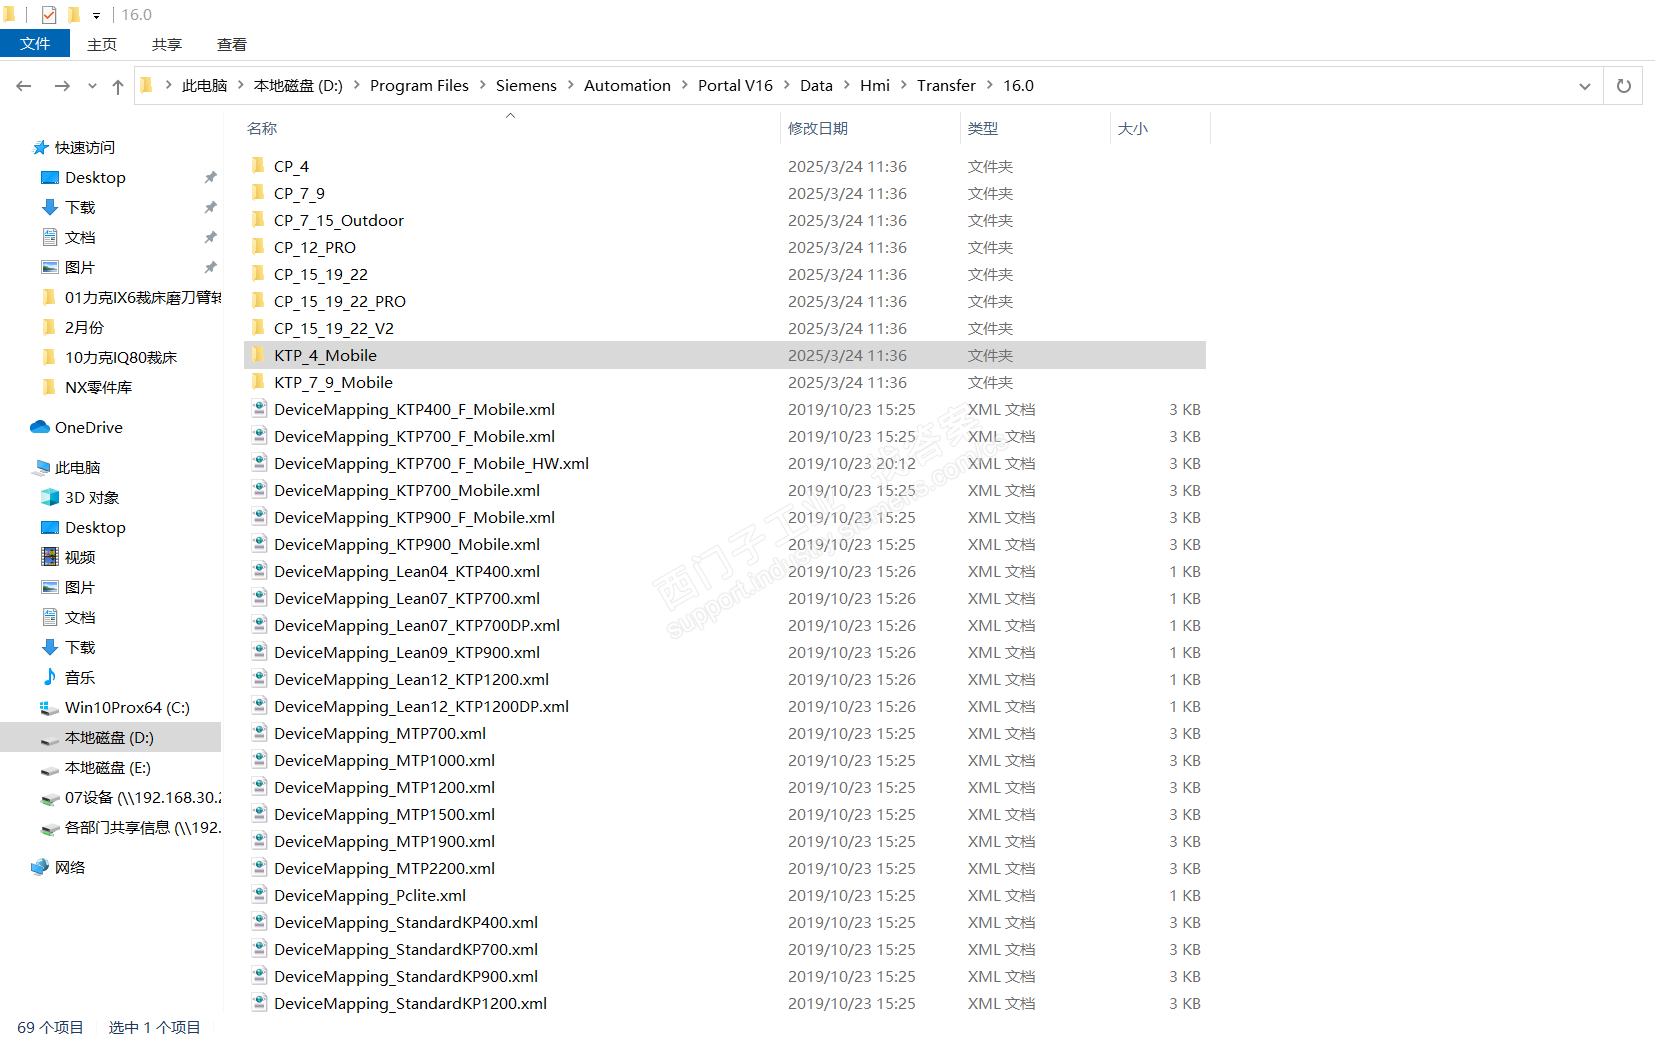Click the OneDrive cloud icon
The width and height of the screenshot is (1655, 1040).
coord(40,428)
